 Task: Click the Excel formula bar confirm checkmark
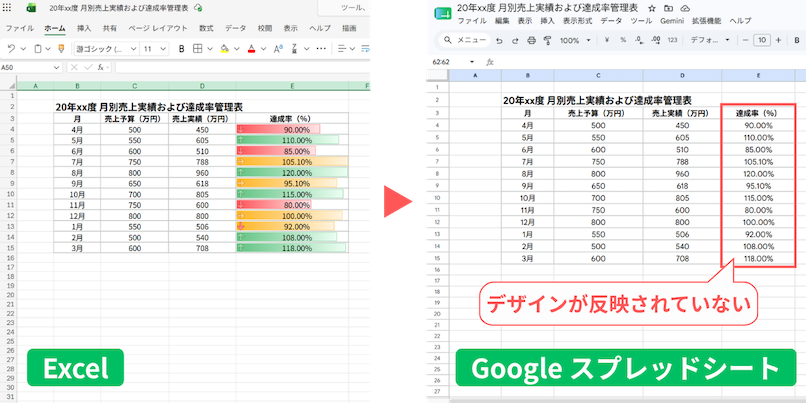point(88,67)
